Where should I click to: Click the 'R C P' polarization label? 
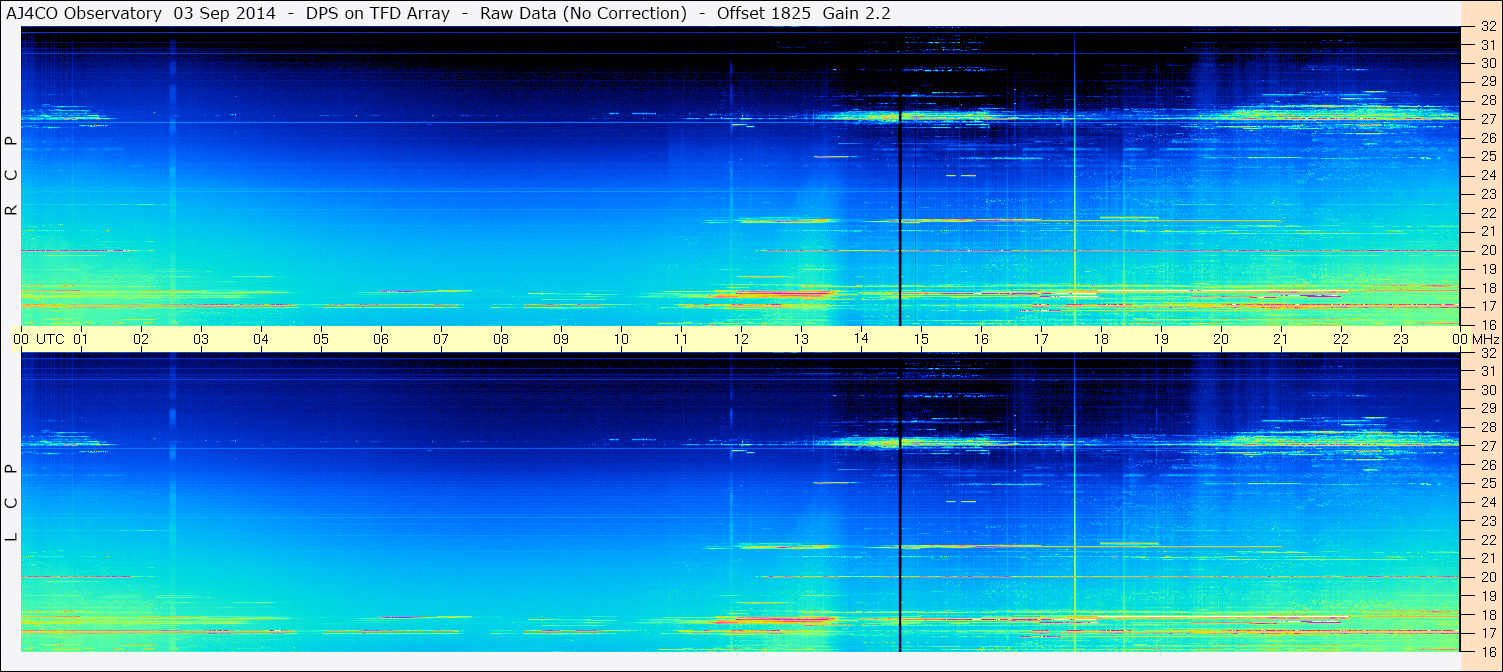click(12, 176)
